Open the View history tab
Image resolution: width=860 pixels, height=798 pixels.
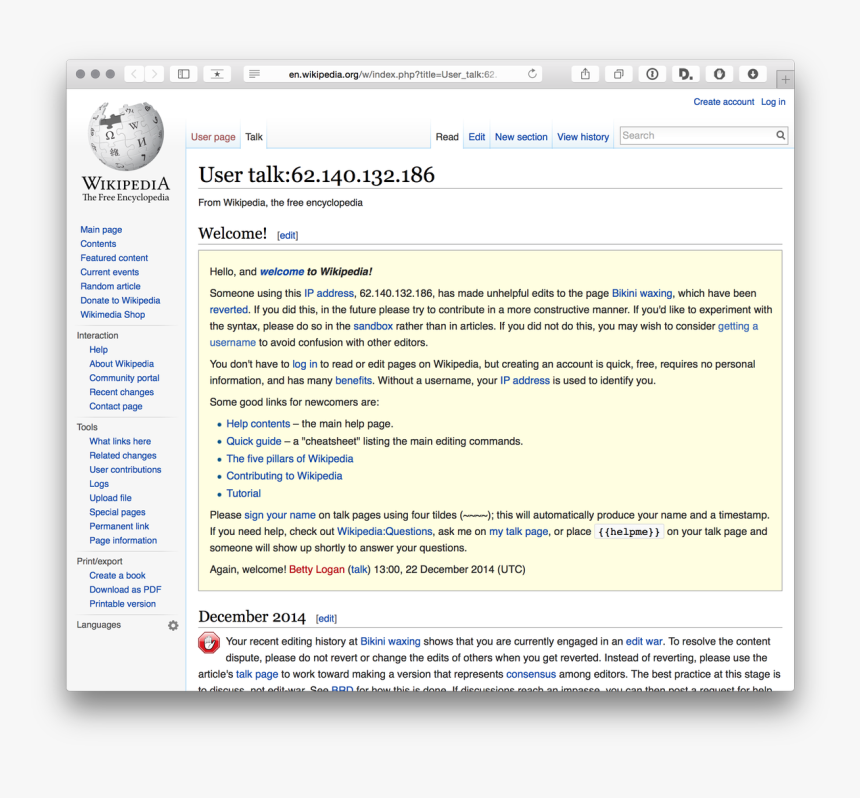(583, 137)
